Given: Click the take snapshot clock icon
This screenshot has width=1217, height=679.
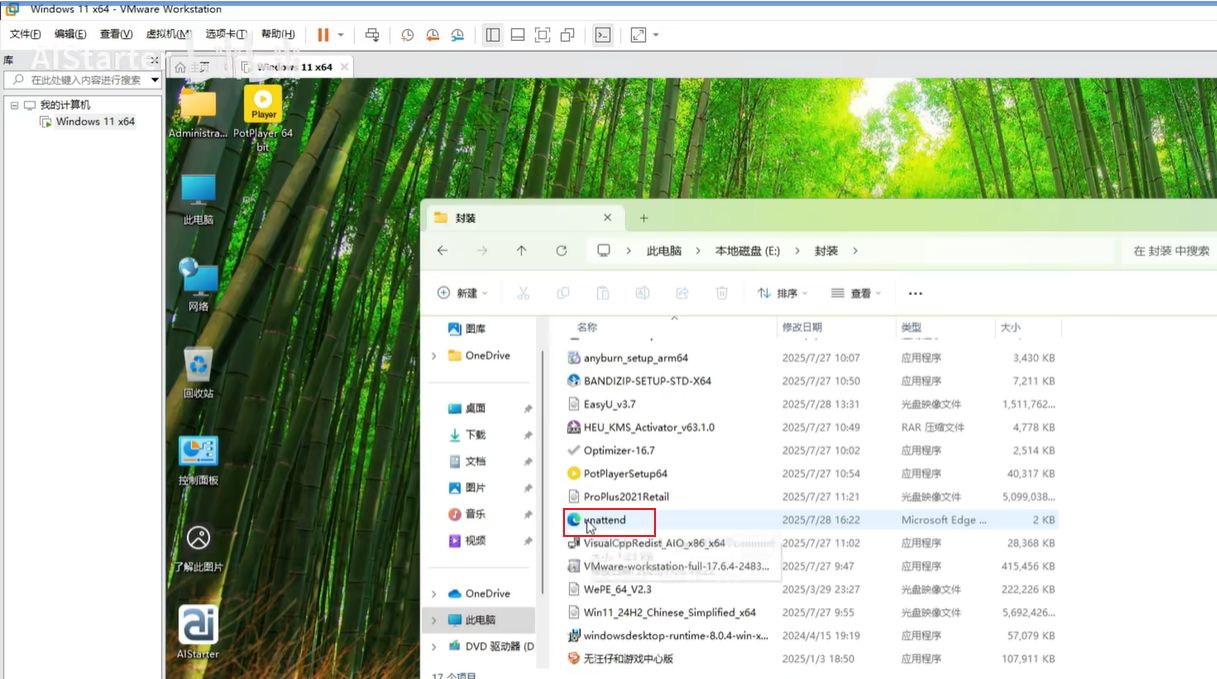Looking at the screenshot, I should [407, 35].
